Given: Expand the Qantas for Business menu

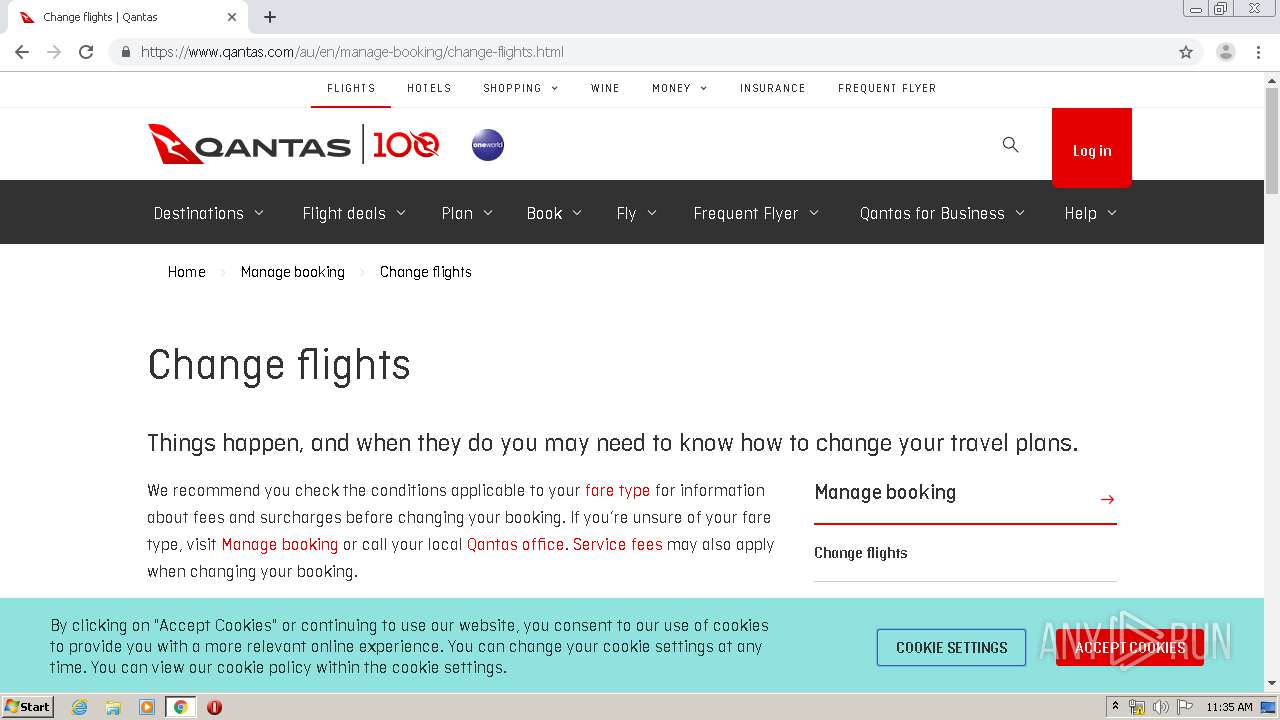Looking at the screenshot, I should pyautogui.click(x=942, y=213).
